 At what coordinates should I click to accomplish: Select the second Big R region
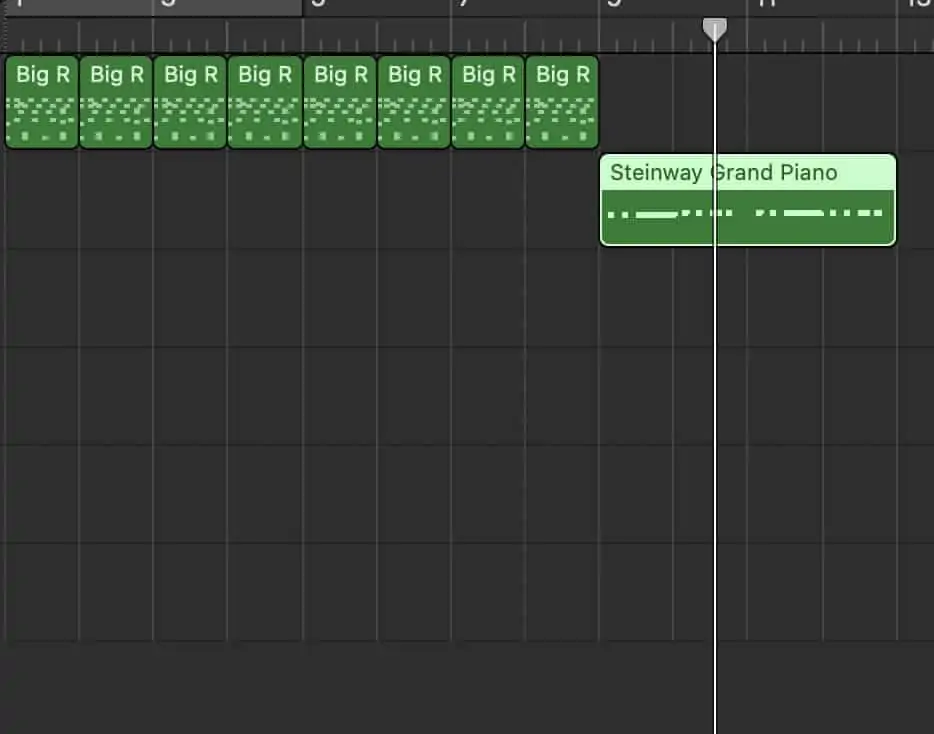[x=116, y=102]
